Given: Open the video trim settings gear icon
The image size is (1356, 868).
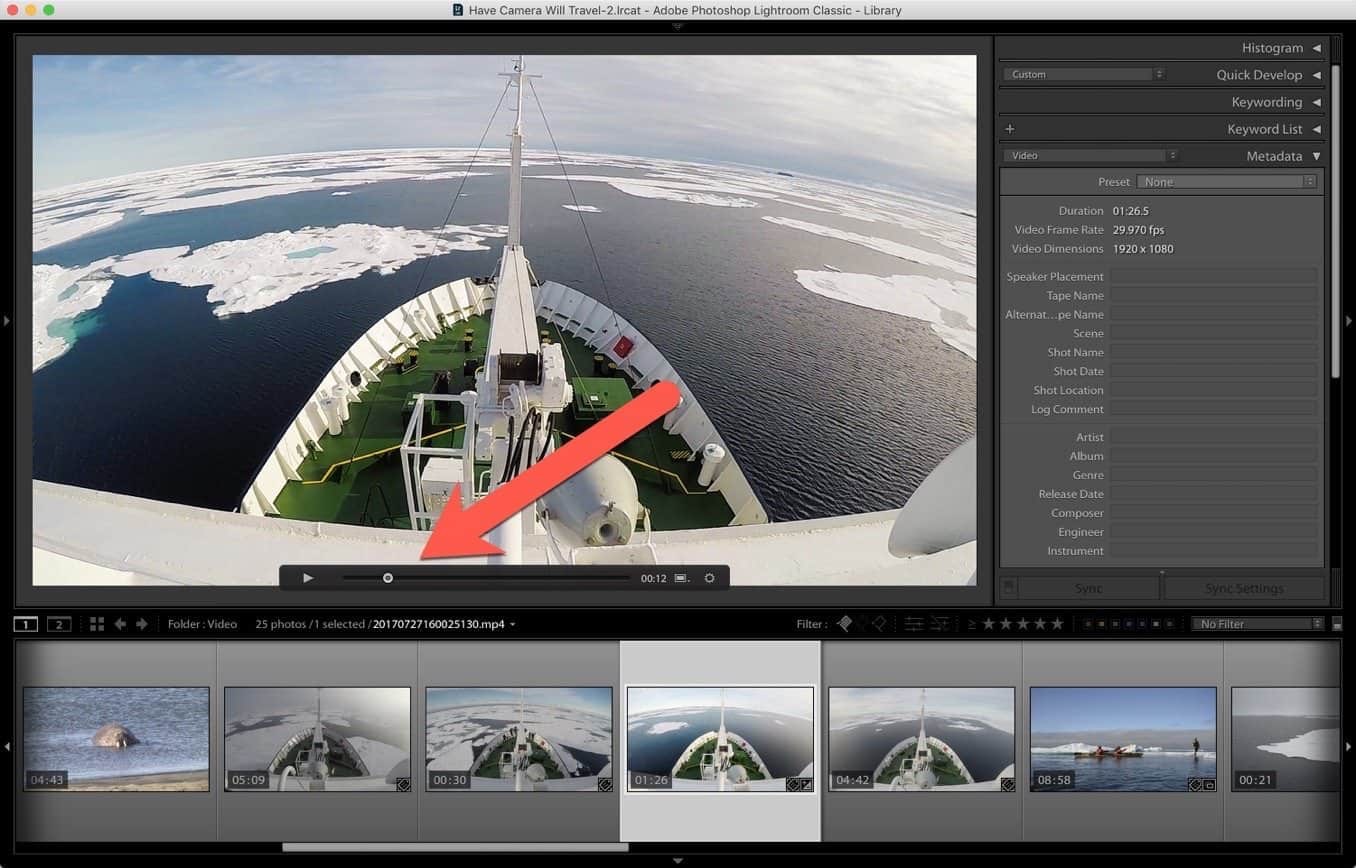Looking at the screenshot, I should [710, 577].
